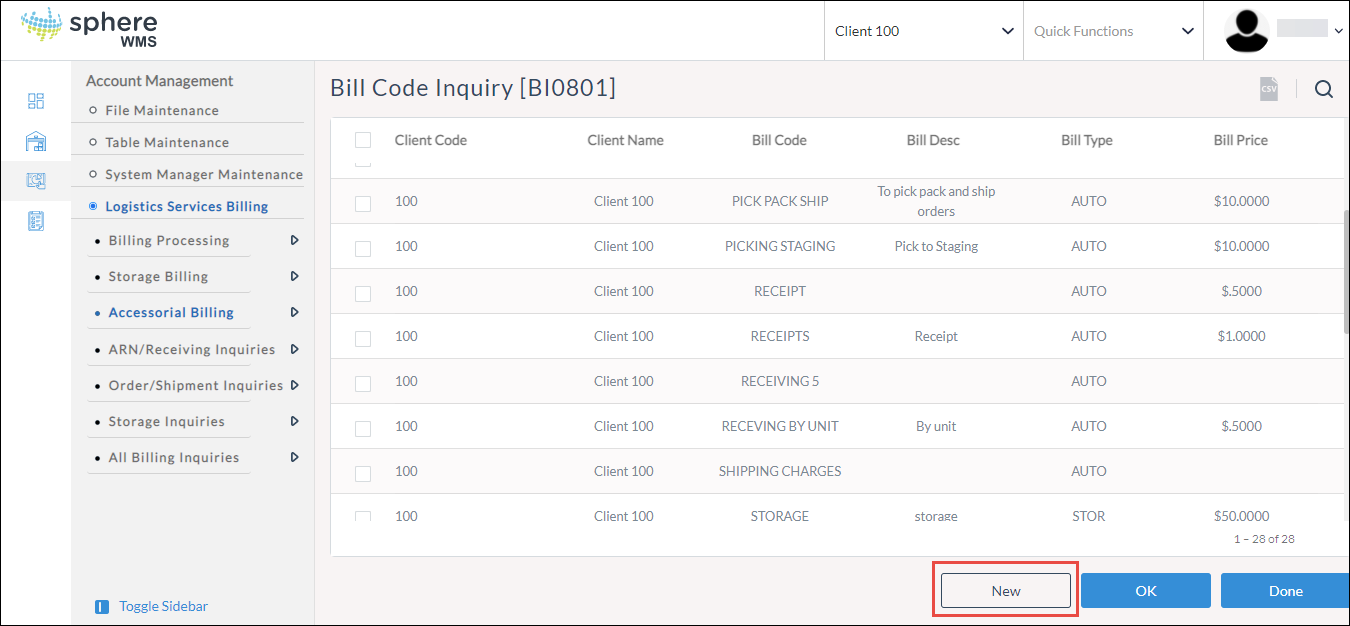This screenshot has height=626, width=1350.
Task: Check the STORAGE row checkbox
Action: (x=363, y=517)
